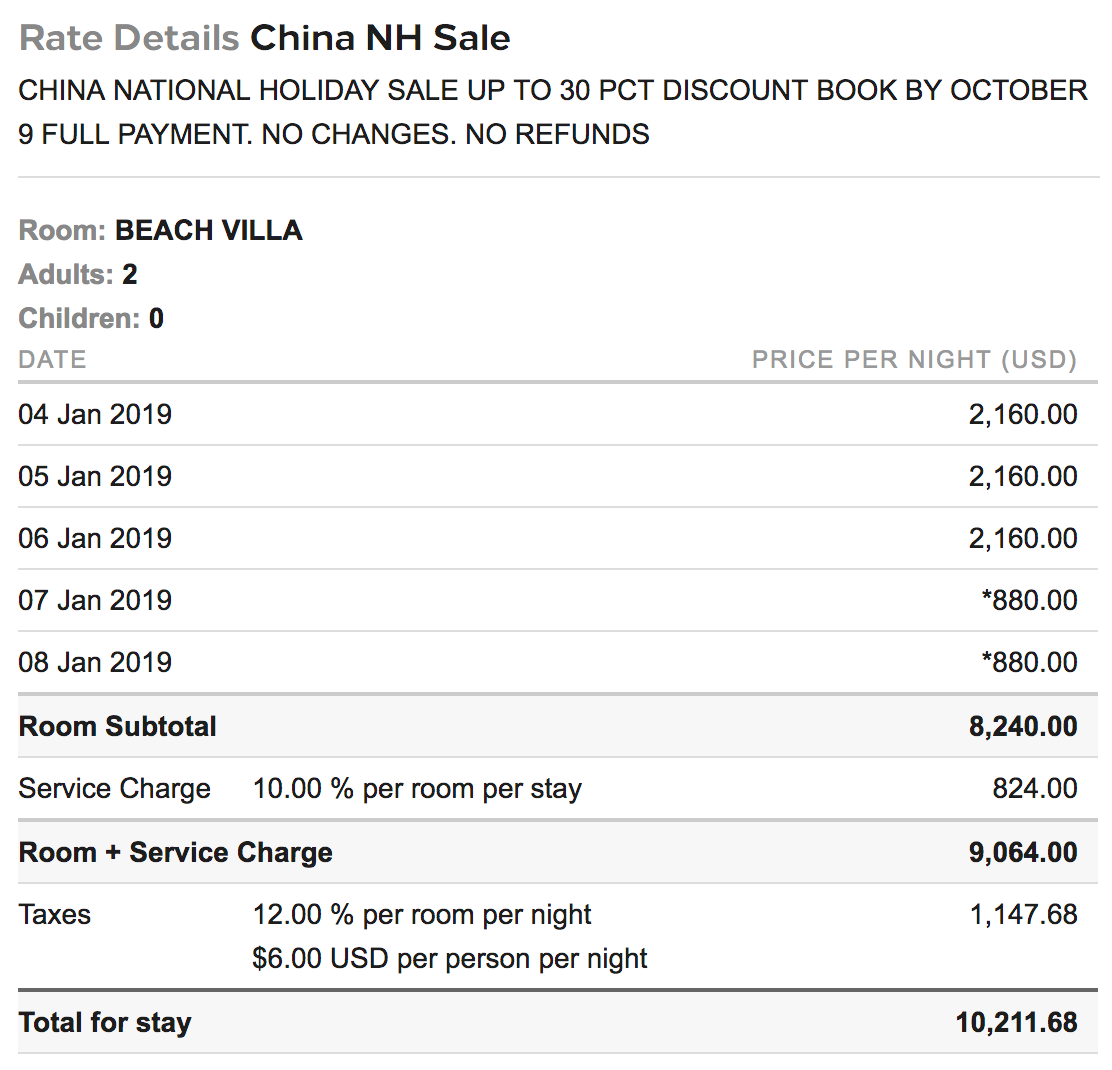Click the China National Holiday sale description
This screenshot has height=1070, width=1112.
point(552,111)
